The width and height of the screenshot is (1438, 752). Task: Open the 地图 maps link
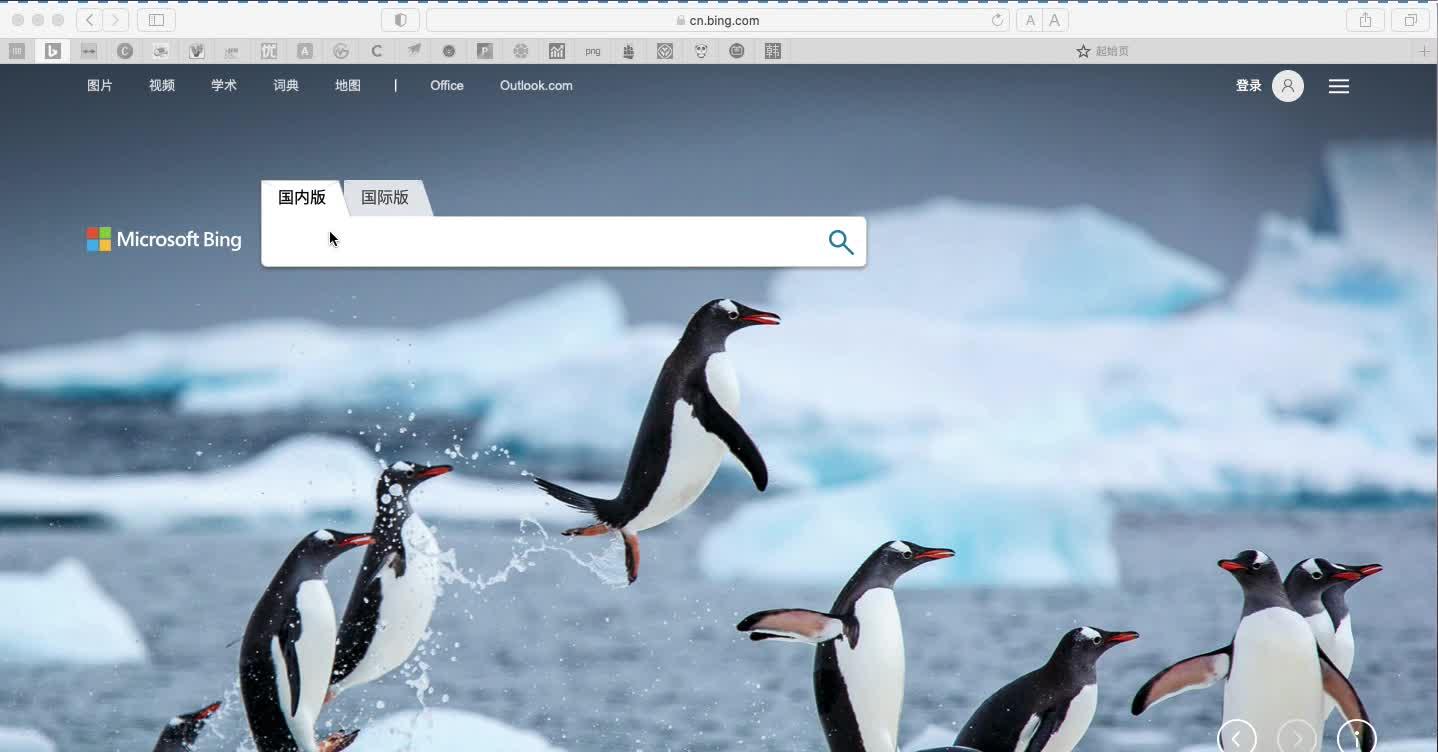tap(348, 86)
